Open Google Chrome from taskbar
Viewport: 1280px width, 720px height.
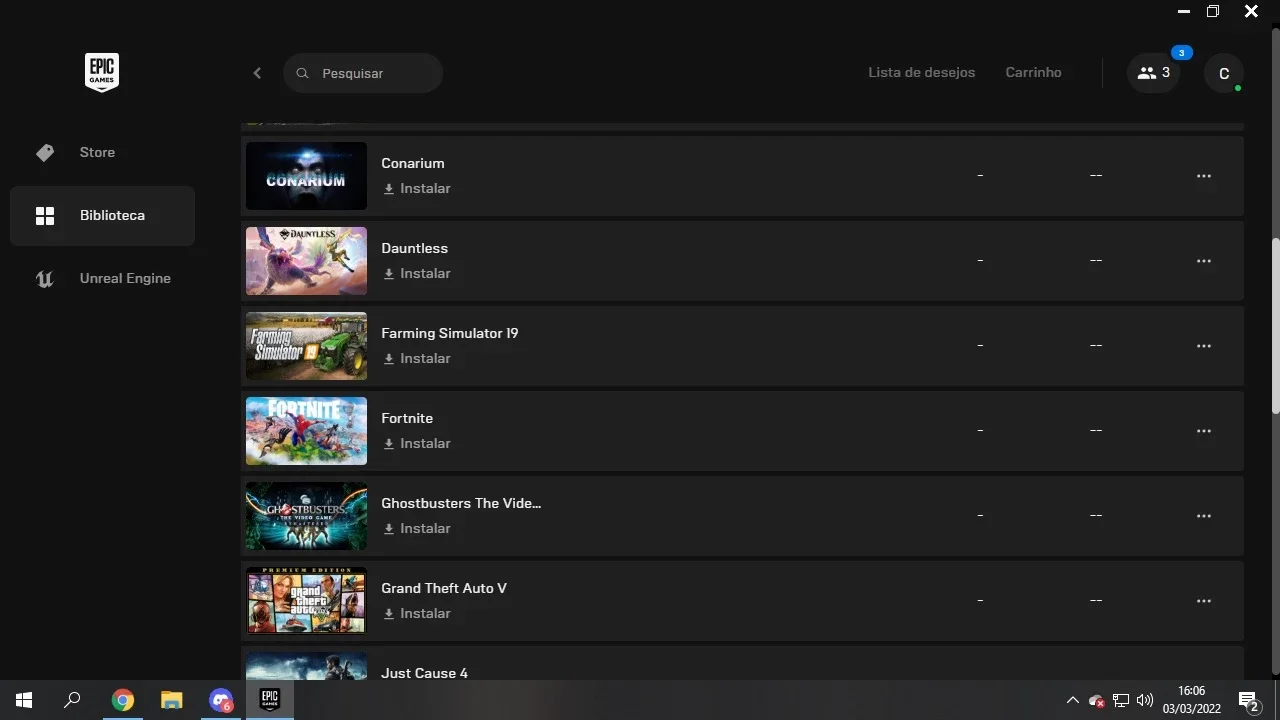[x=122, y=700]
